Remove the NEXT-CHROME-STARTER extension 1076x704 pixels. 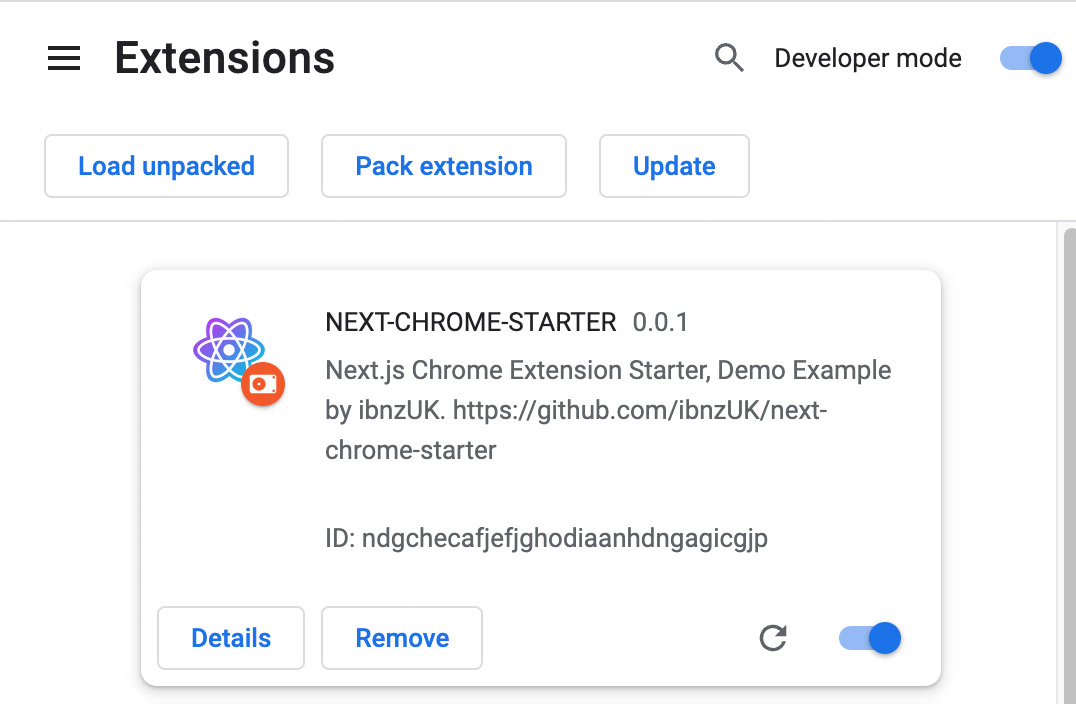pos(402,638)
